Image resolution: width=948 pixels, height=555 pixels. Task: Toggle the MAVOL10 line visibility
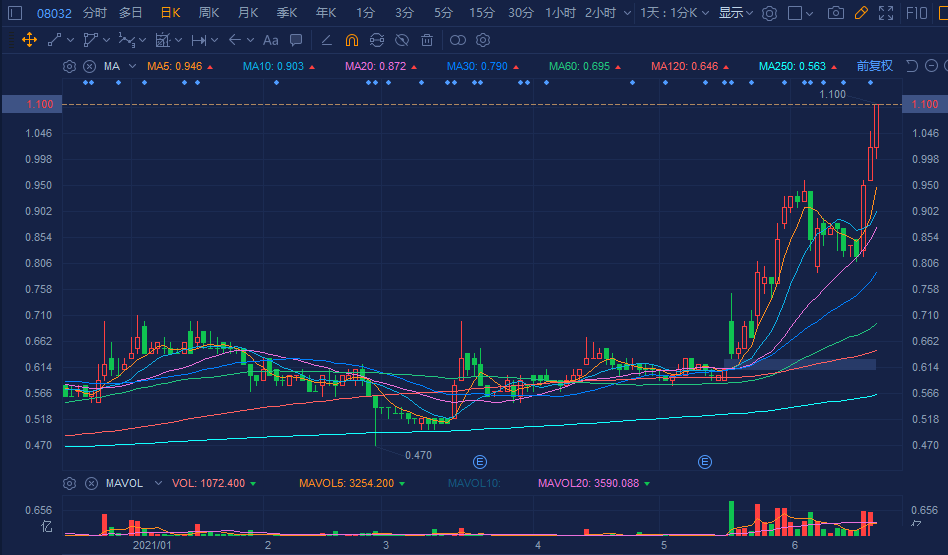[x=473, y=483]
